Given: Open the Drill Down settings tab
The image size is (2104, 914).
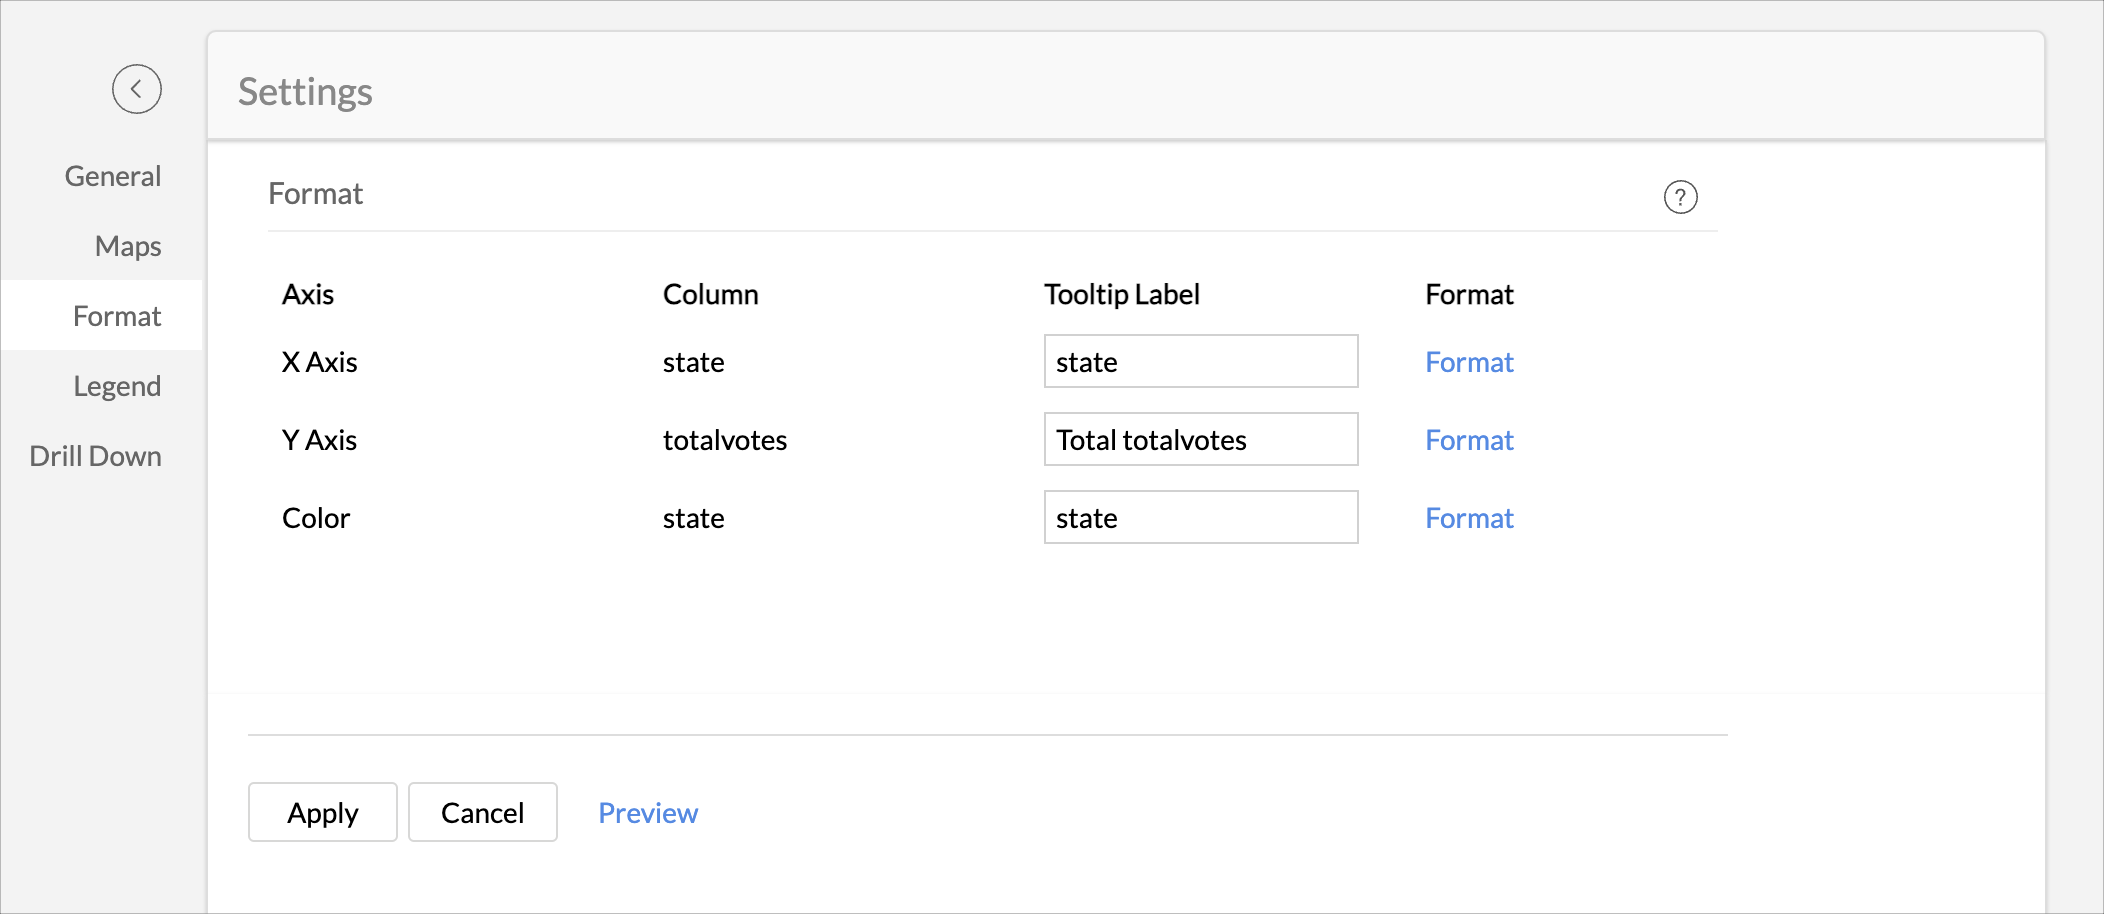Looking at the screenshot, I should [x=95, y=456].
